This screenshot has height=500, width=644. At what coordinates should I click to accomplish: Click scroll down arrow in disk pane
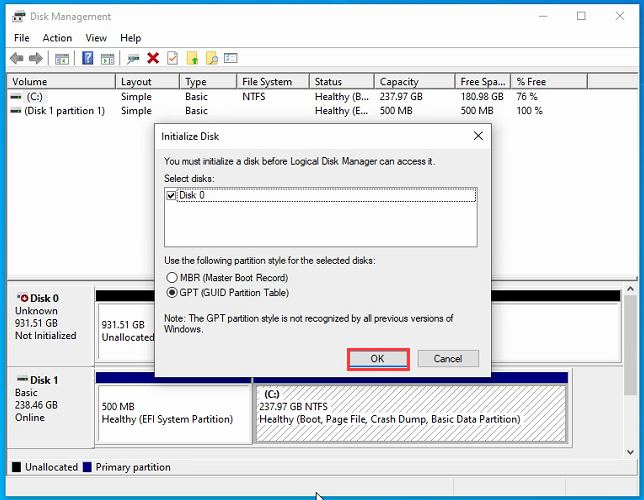click(x=630, y=452)
